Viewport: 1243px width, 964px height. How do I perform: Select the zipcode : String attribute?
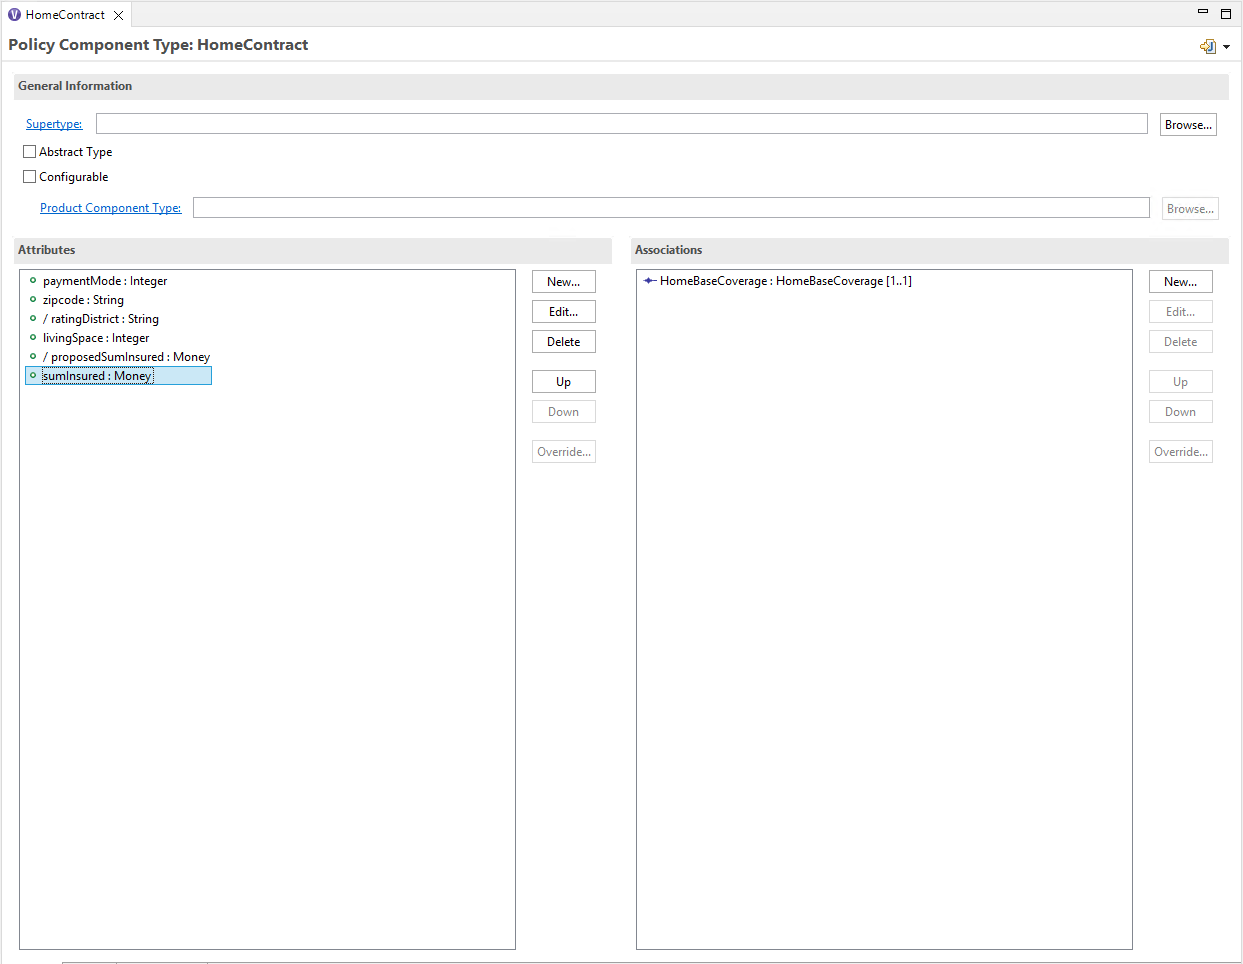[83, 300]
